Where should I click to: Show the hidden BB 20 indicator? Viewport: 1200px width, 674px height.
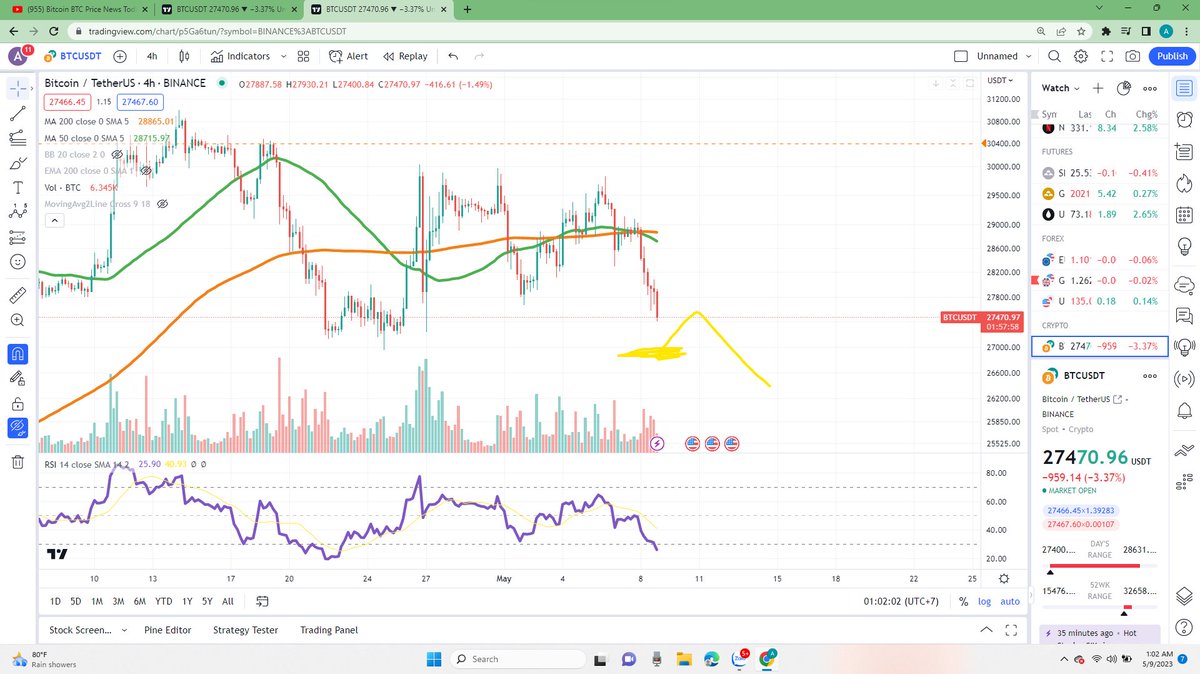pyautogui.click(x=117, y=155)
